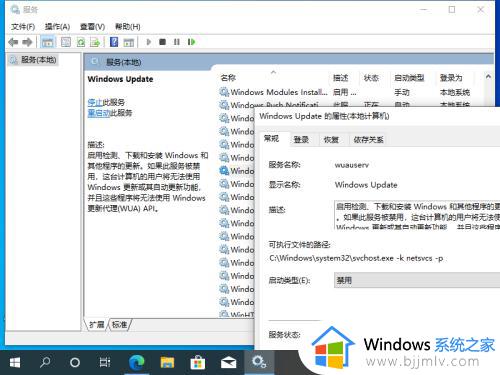
Task: Click the Export List toolbar icon
Action: tap(95, 42)
